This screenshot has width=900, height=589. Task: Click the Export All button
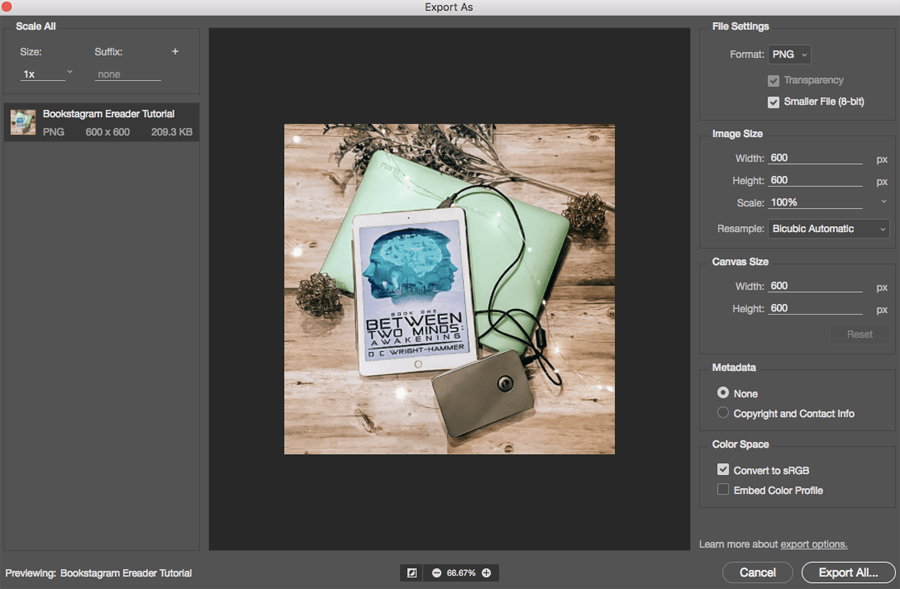848,572
